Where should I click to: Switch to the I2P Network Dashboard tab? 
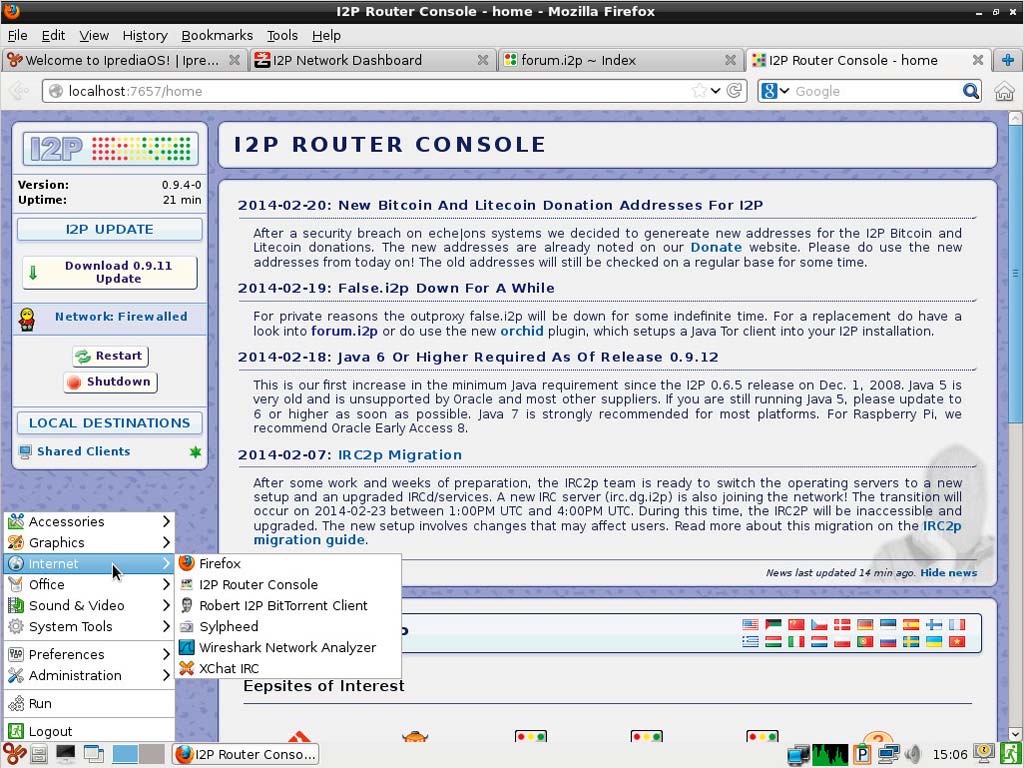372,60
